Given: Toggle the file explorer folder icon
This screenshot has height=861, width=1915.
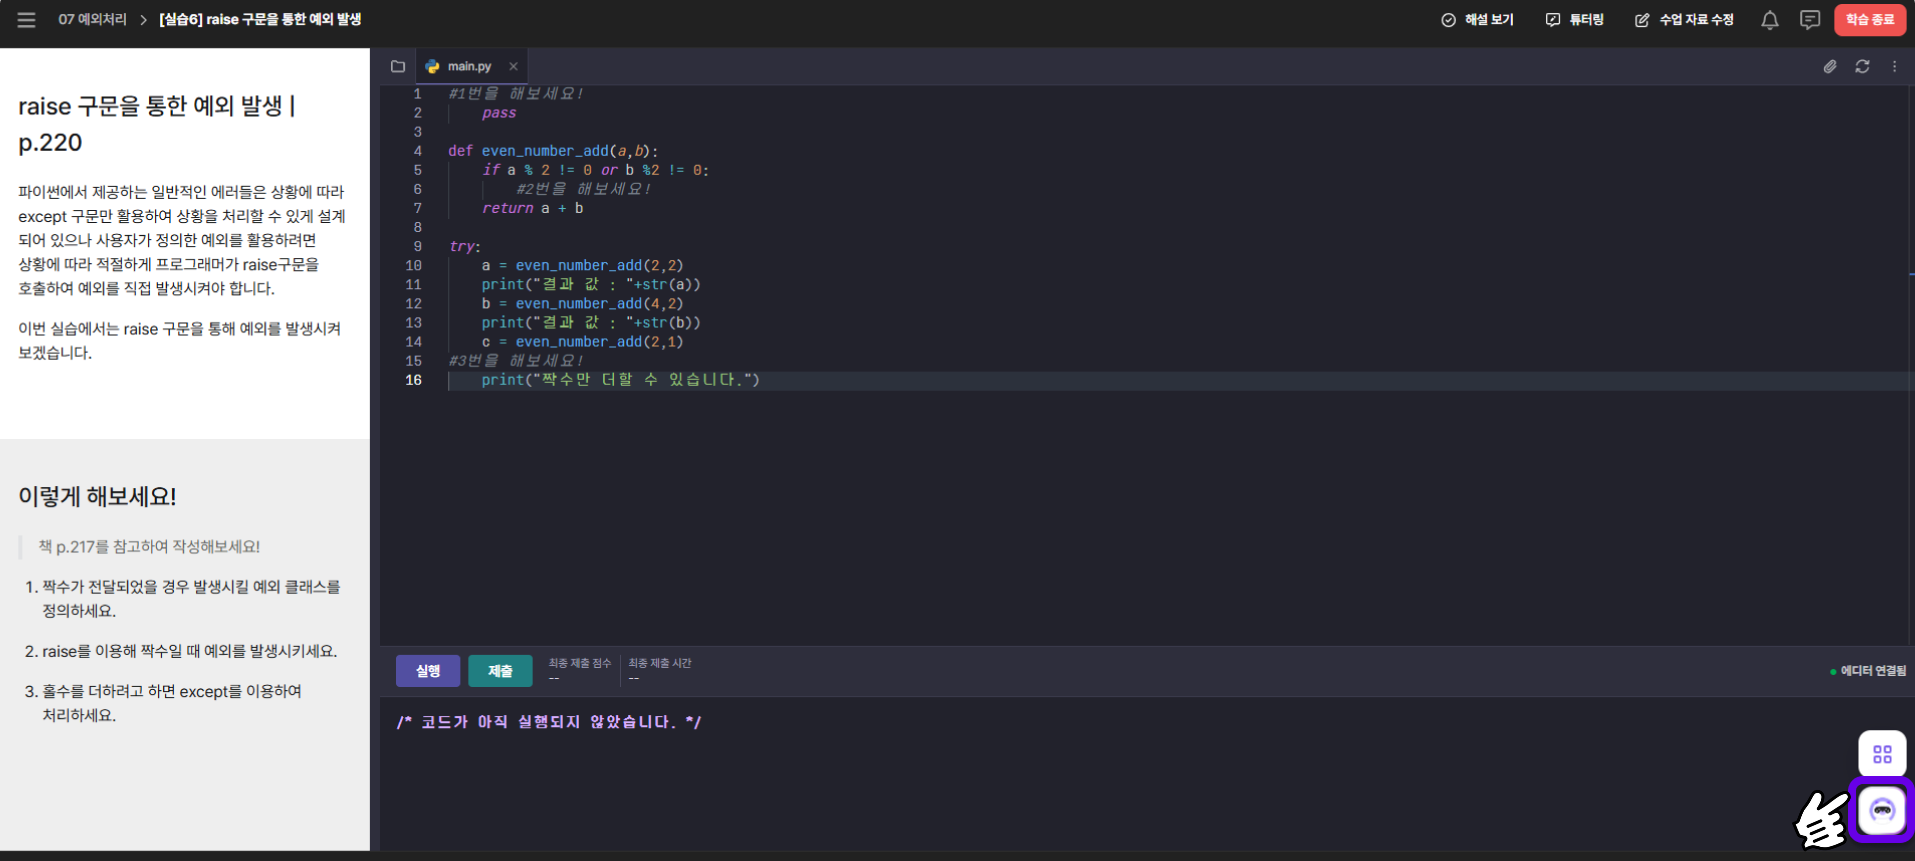Looking at the screenshot, I should [398, 67].
